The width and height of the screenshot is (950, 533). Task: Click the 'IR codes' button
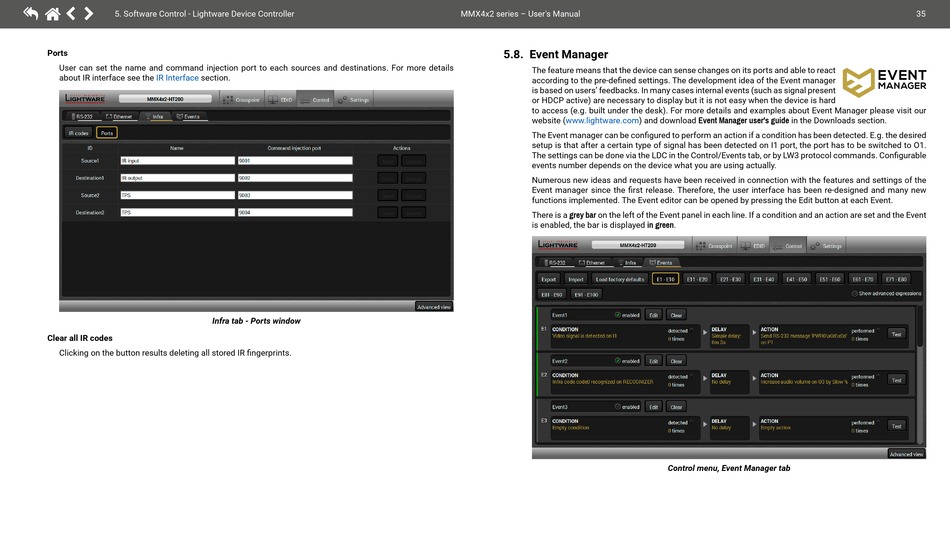(x=78, y=133)
